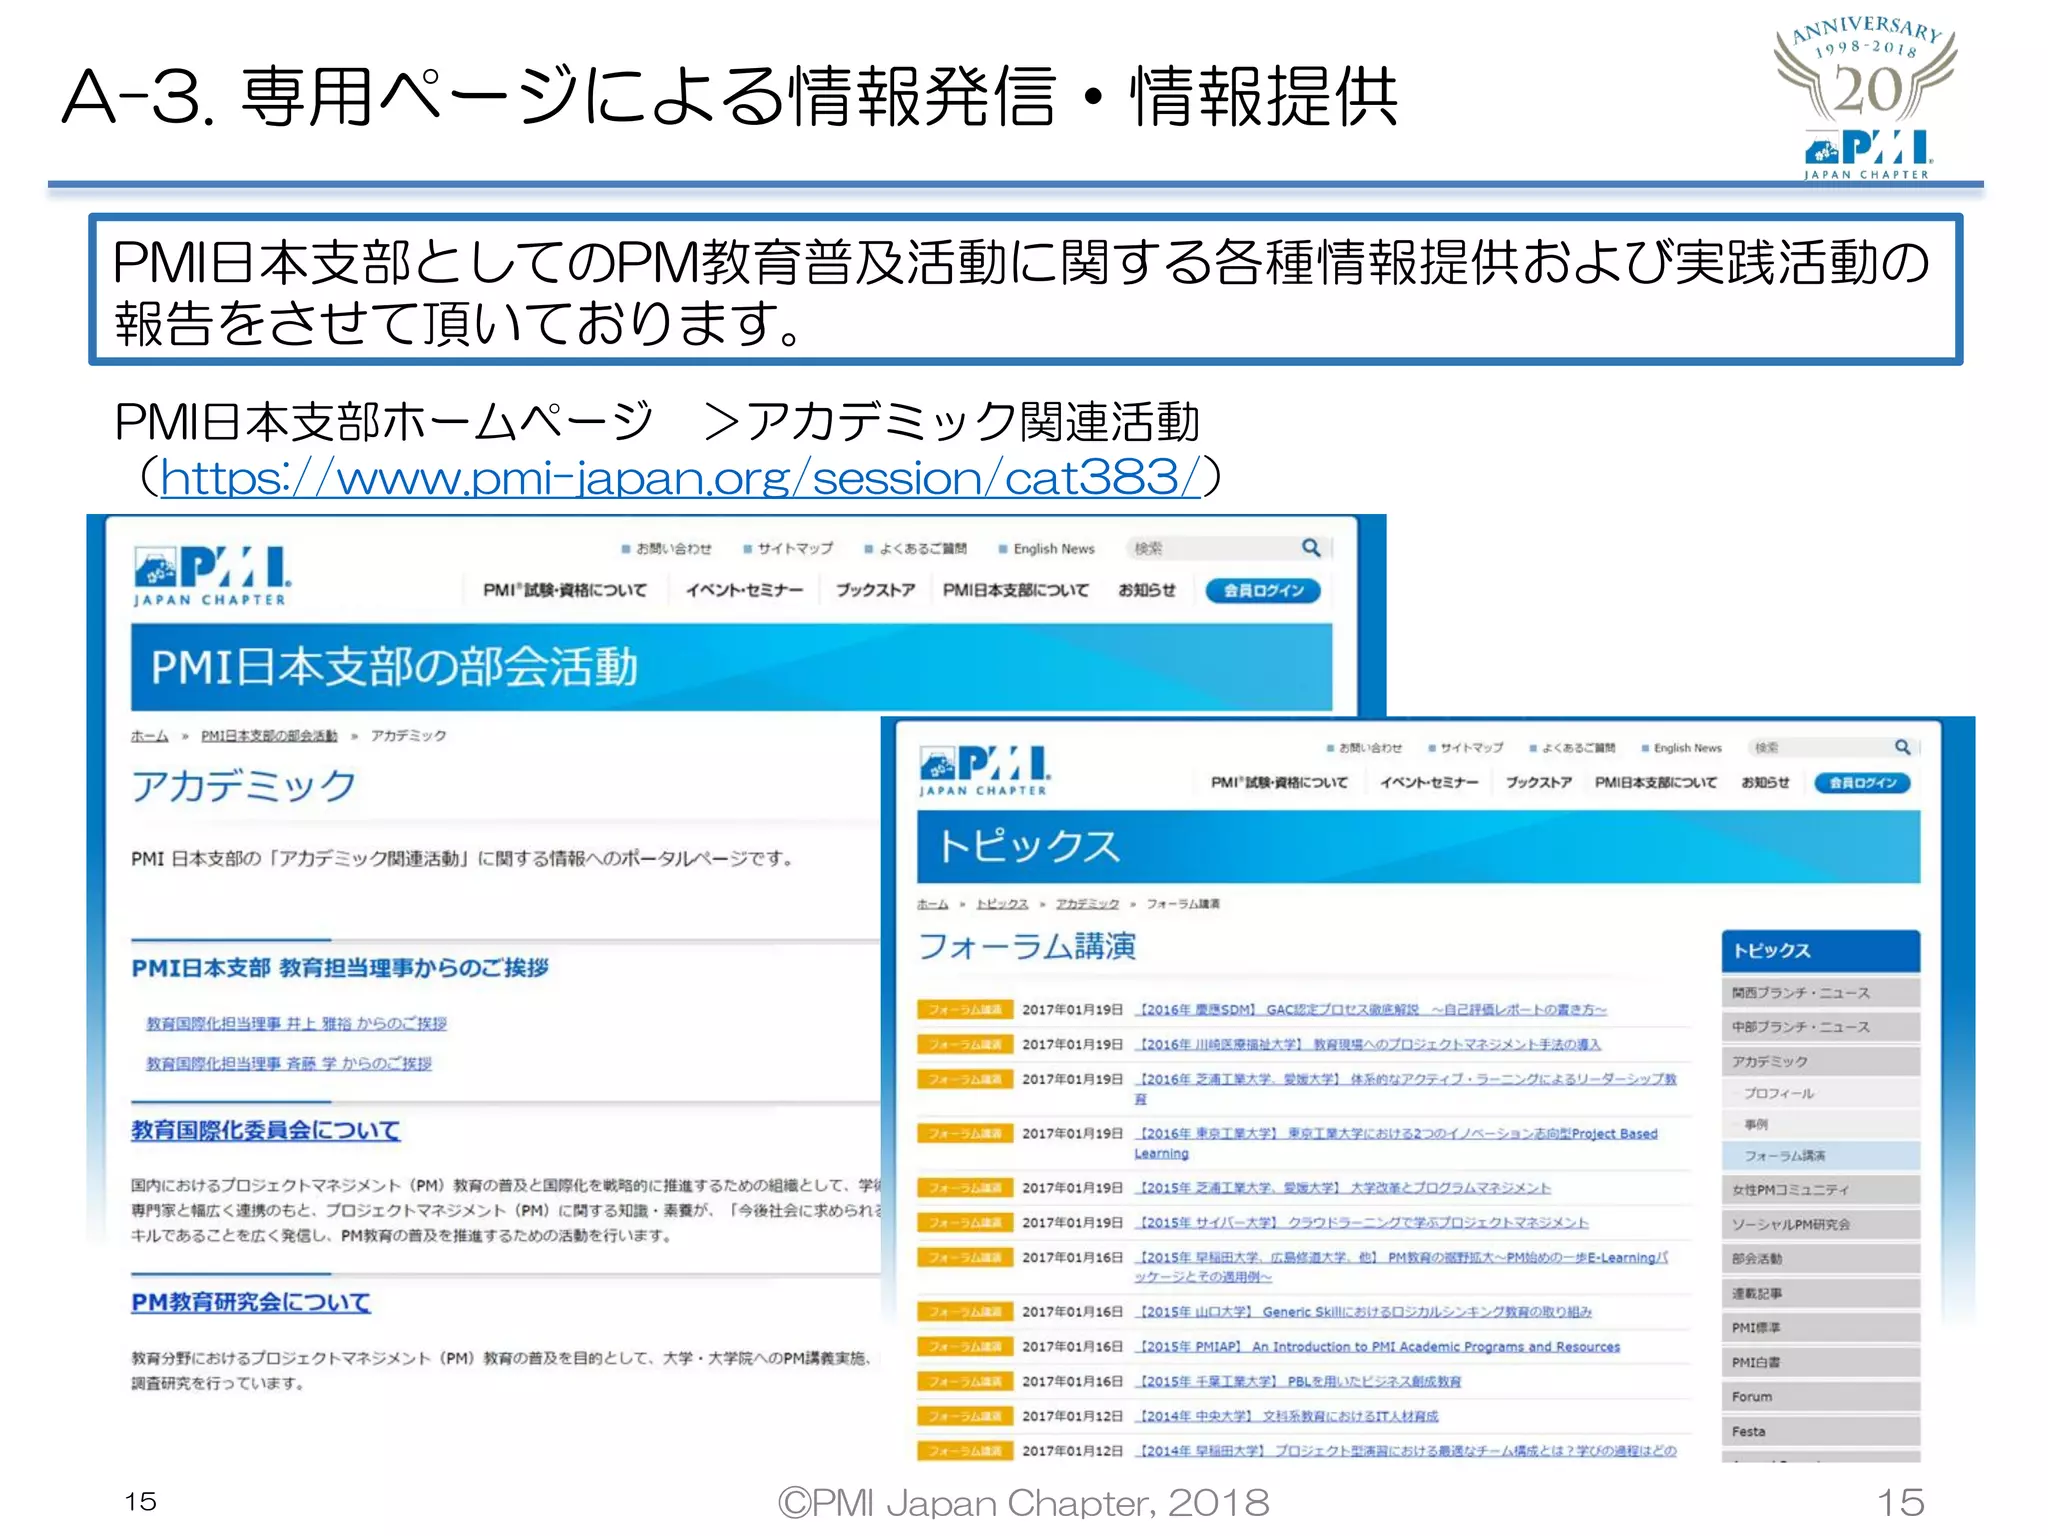Open 2014年 中央大学 文科系教育 link
Image resolution: width=2048 pixels, height=1536 pixels.
1287,1416
